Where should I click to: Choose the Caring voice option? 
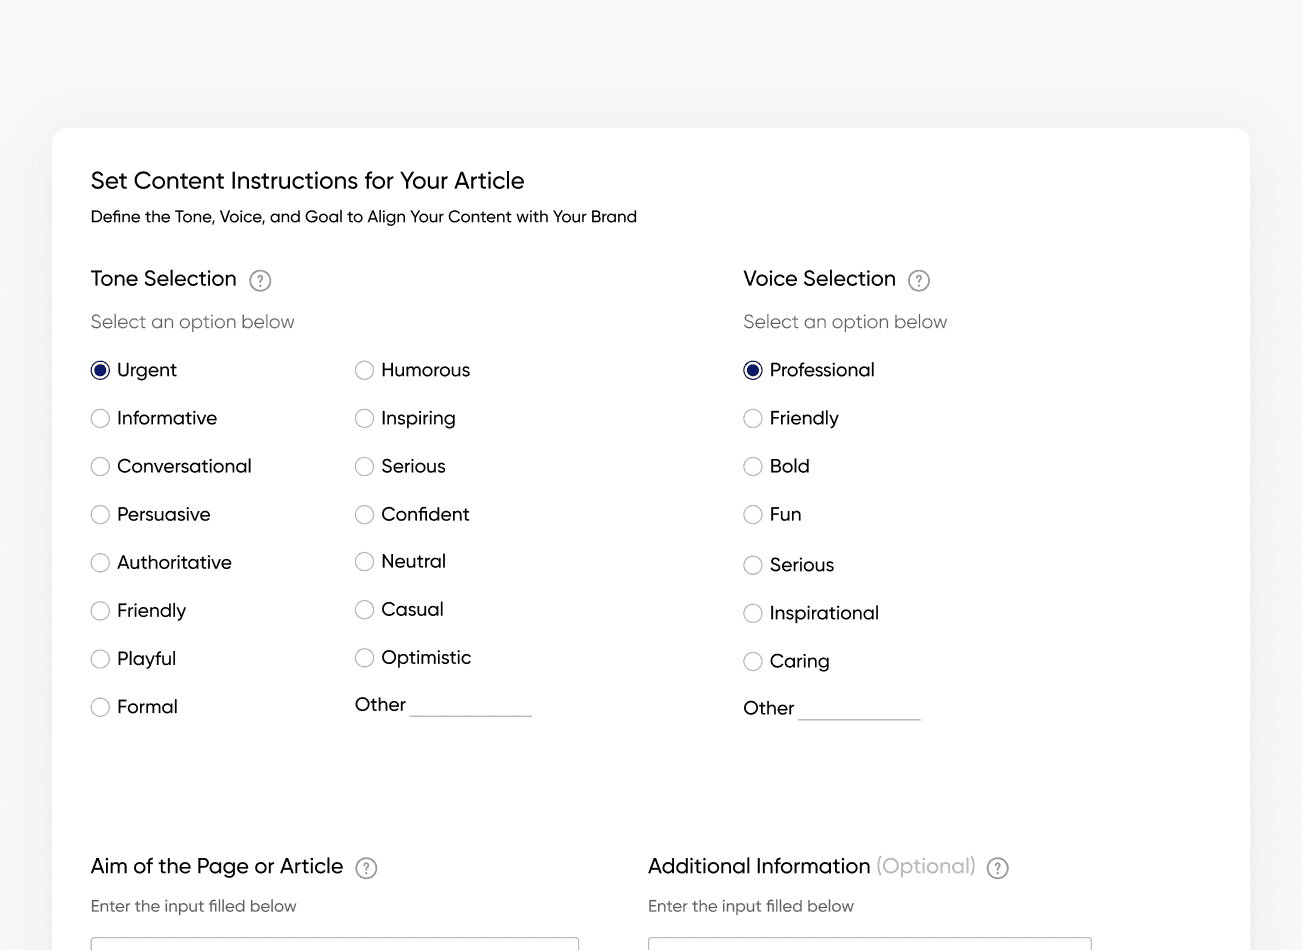pos(753,662)
